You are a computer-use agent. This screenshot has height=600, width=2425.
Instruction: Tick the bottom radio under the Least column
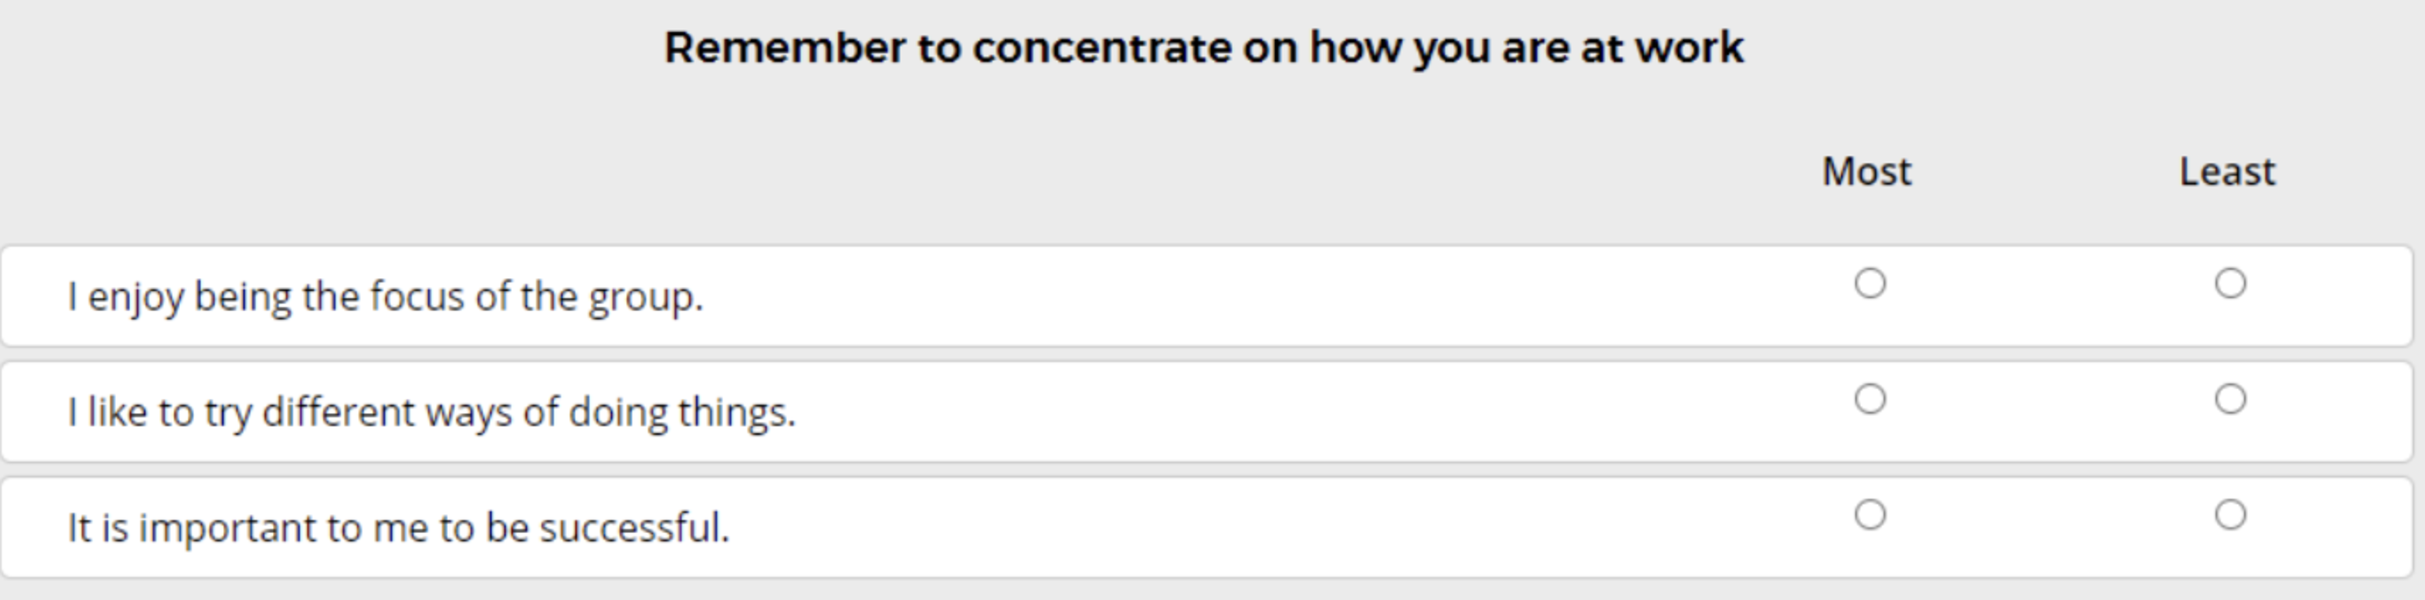[2229, 515]
